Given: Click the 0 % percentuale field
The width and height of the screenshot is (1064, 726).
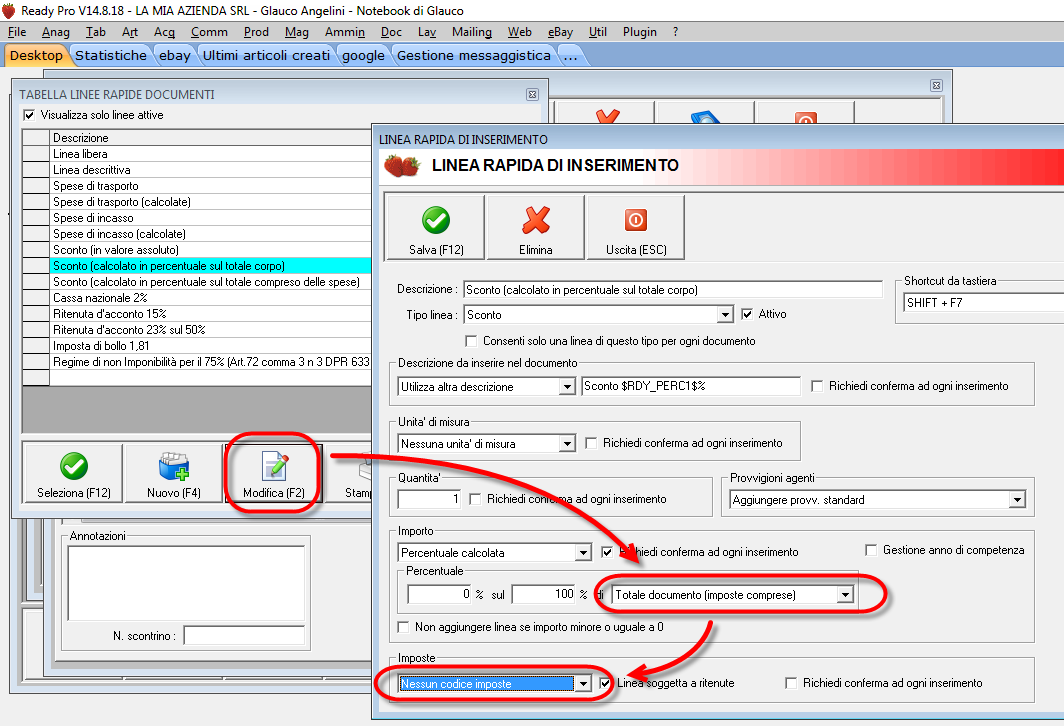Looking at the screenshot, I should [439, 594].
